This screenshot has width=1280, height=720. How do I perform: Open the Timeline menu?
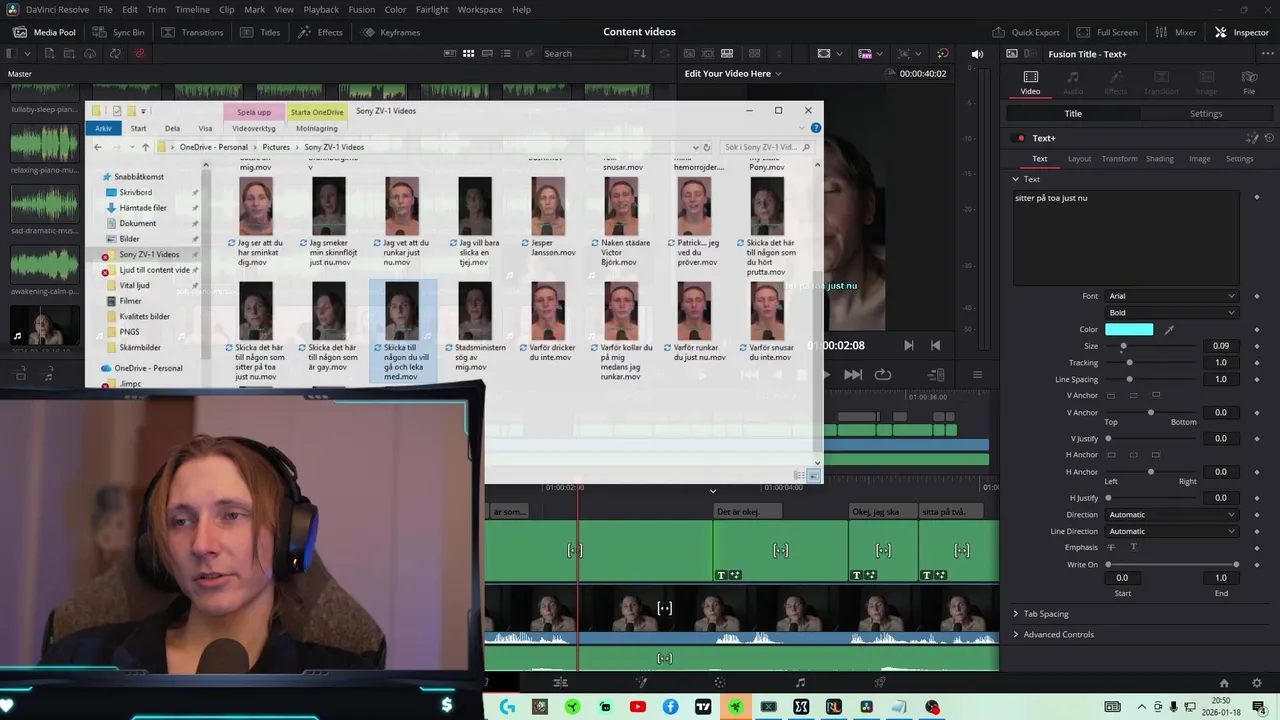[192, 9]
